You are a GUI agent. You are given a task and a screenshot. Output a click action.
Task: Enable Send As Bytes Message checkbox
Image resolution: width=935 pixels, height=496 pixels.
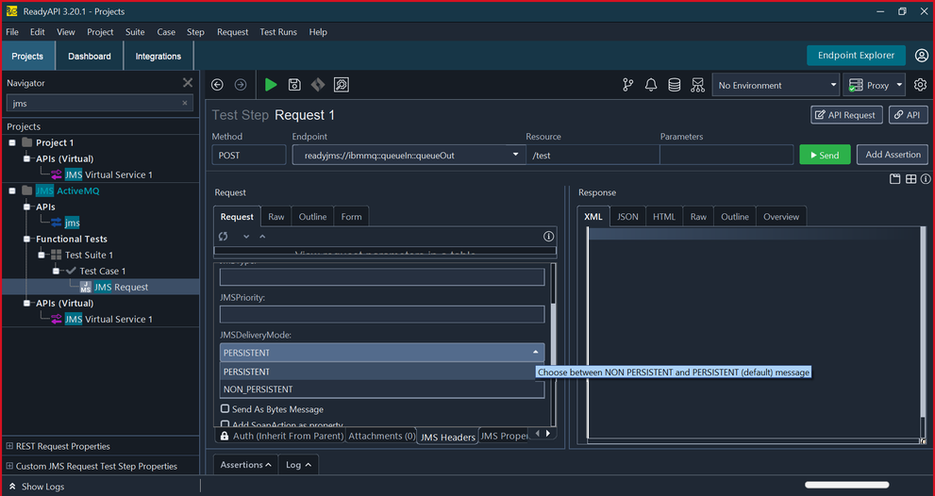[x=225, y=409]
